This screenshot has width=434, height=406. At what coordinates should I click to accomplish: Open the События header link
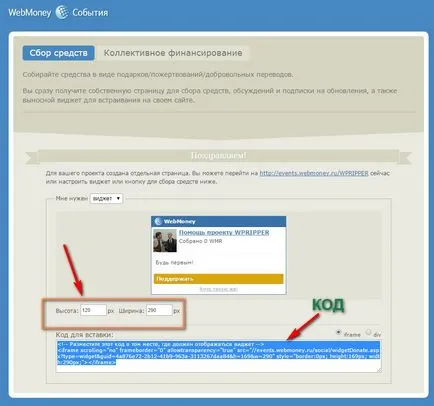(x=90, y=13)
